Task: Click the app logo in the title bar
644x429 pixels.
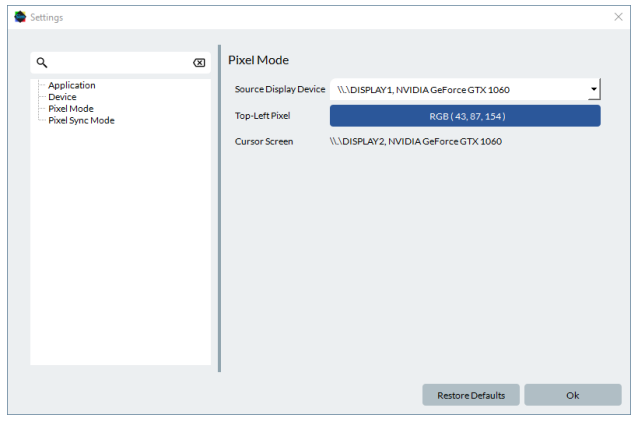Action: click(19, 17)
